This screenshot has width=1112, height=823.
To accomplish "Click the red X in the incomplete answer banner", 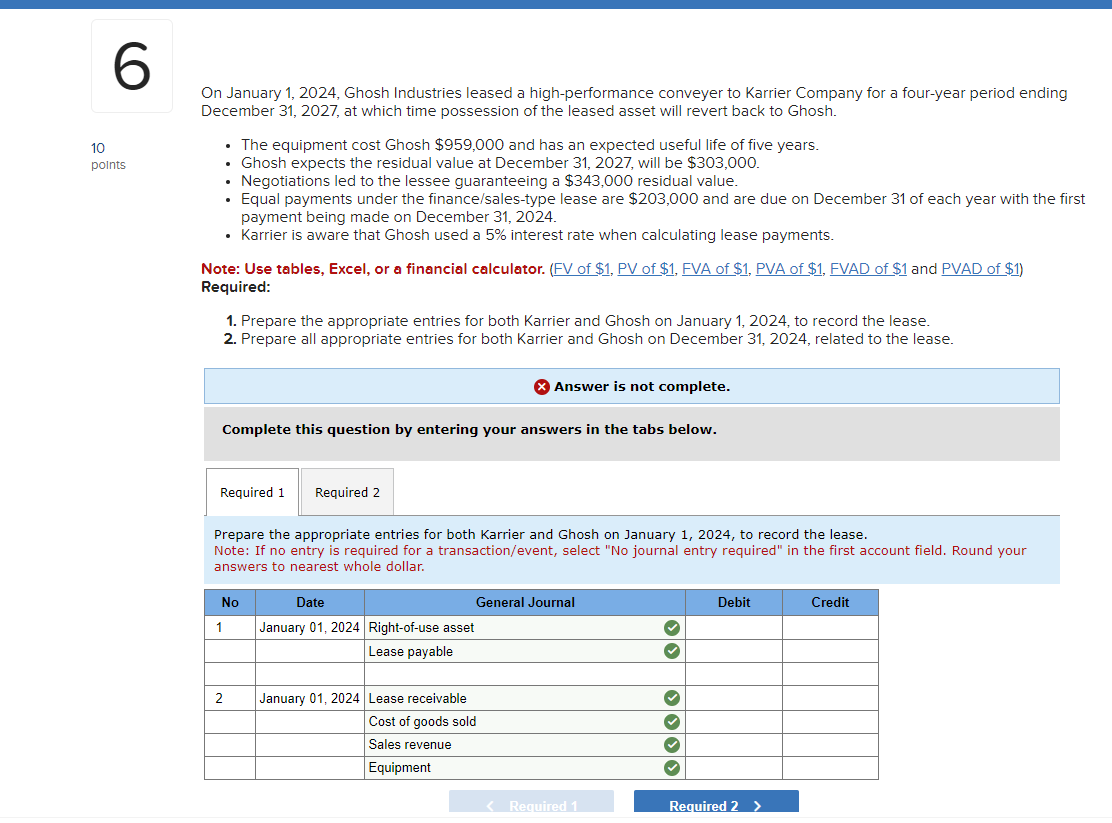I will click(x=540, y=386).
